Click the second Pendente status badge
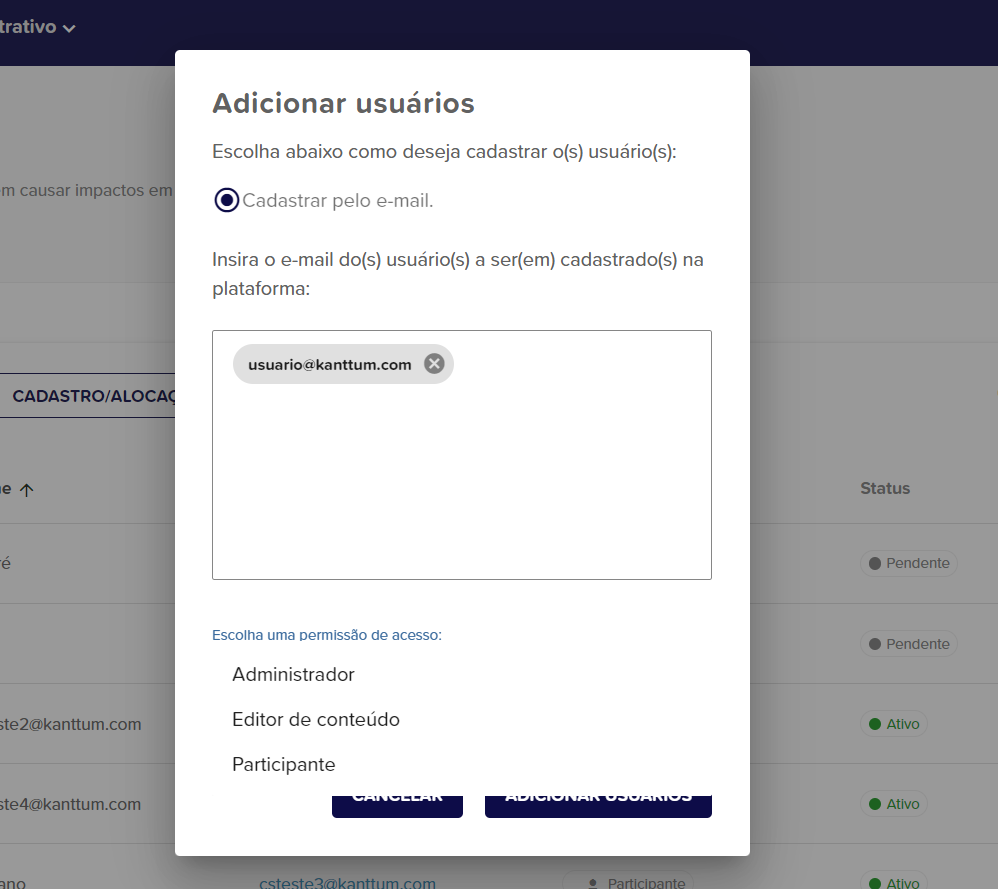Image resolution: width=998 pixels, height=889 pixels. (x=909, y=644)
